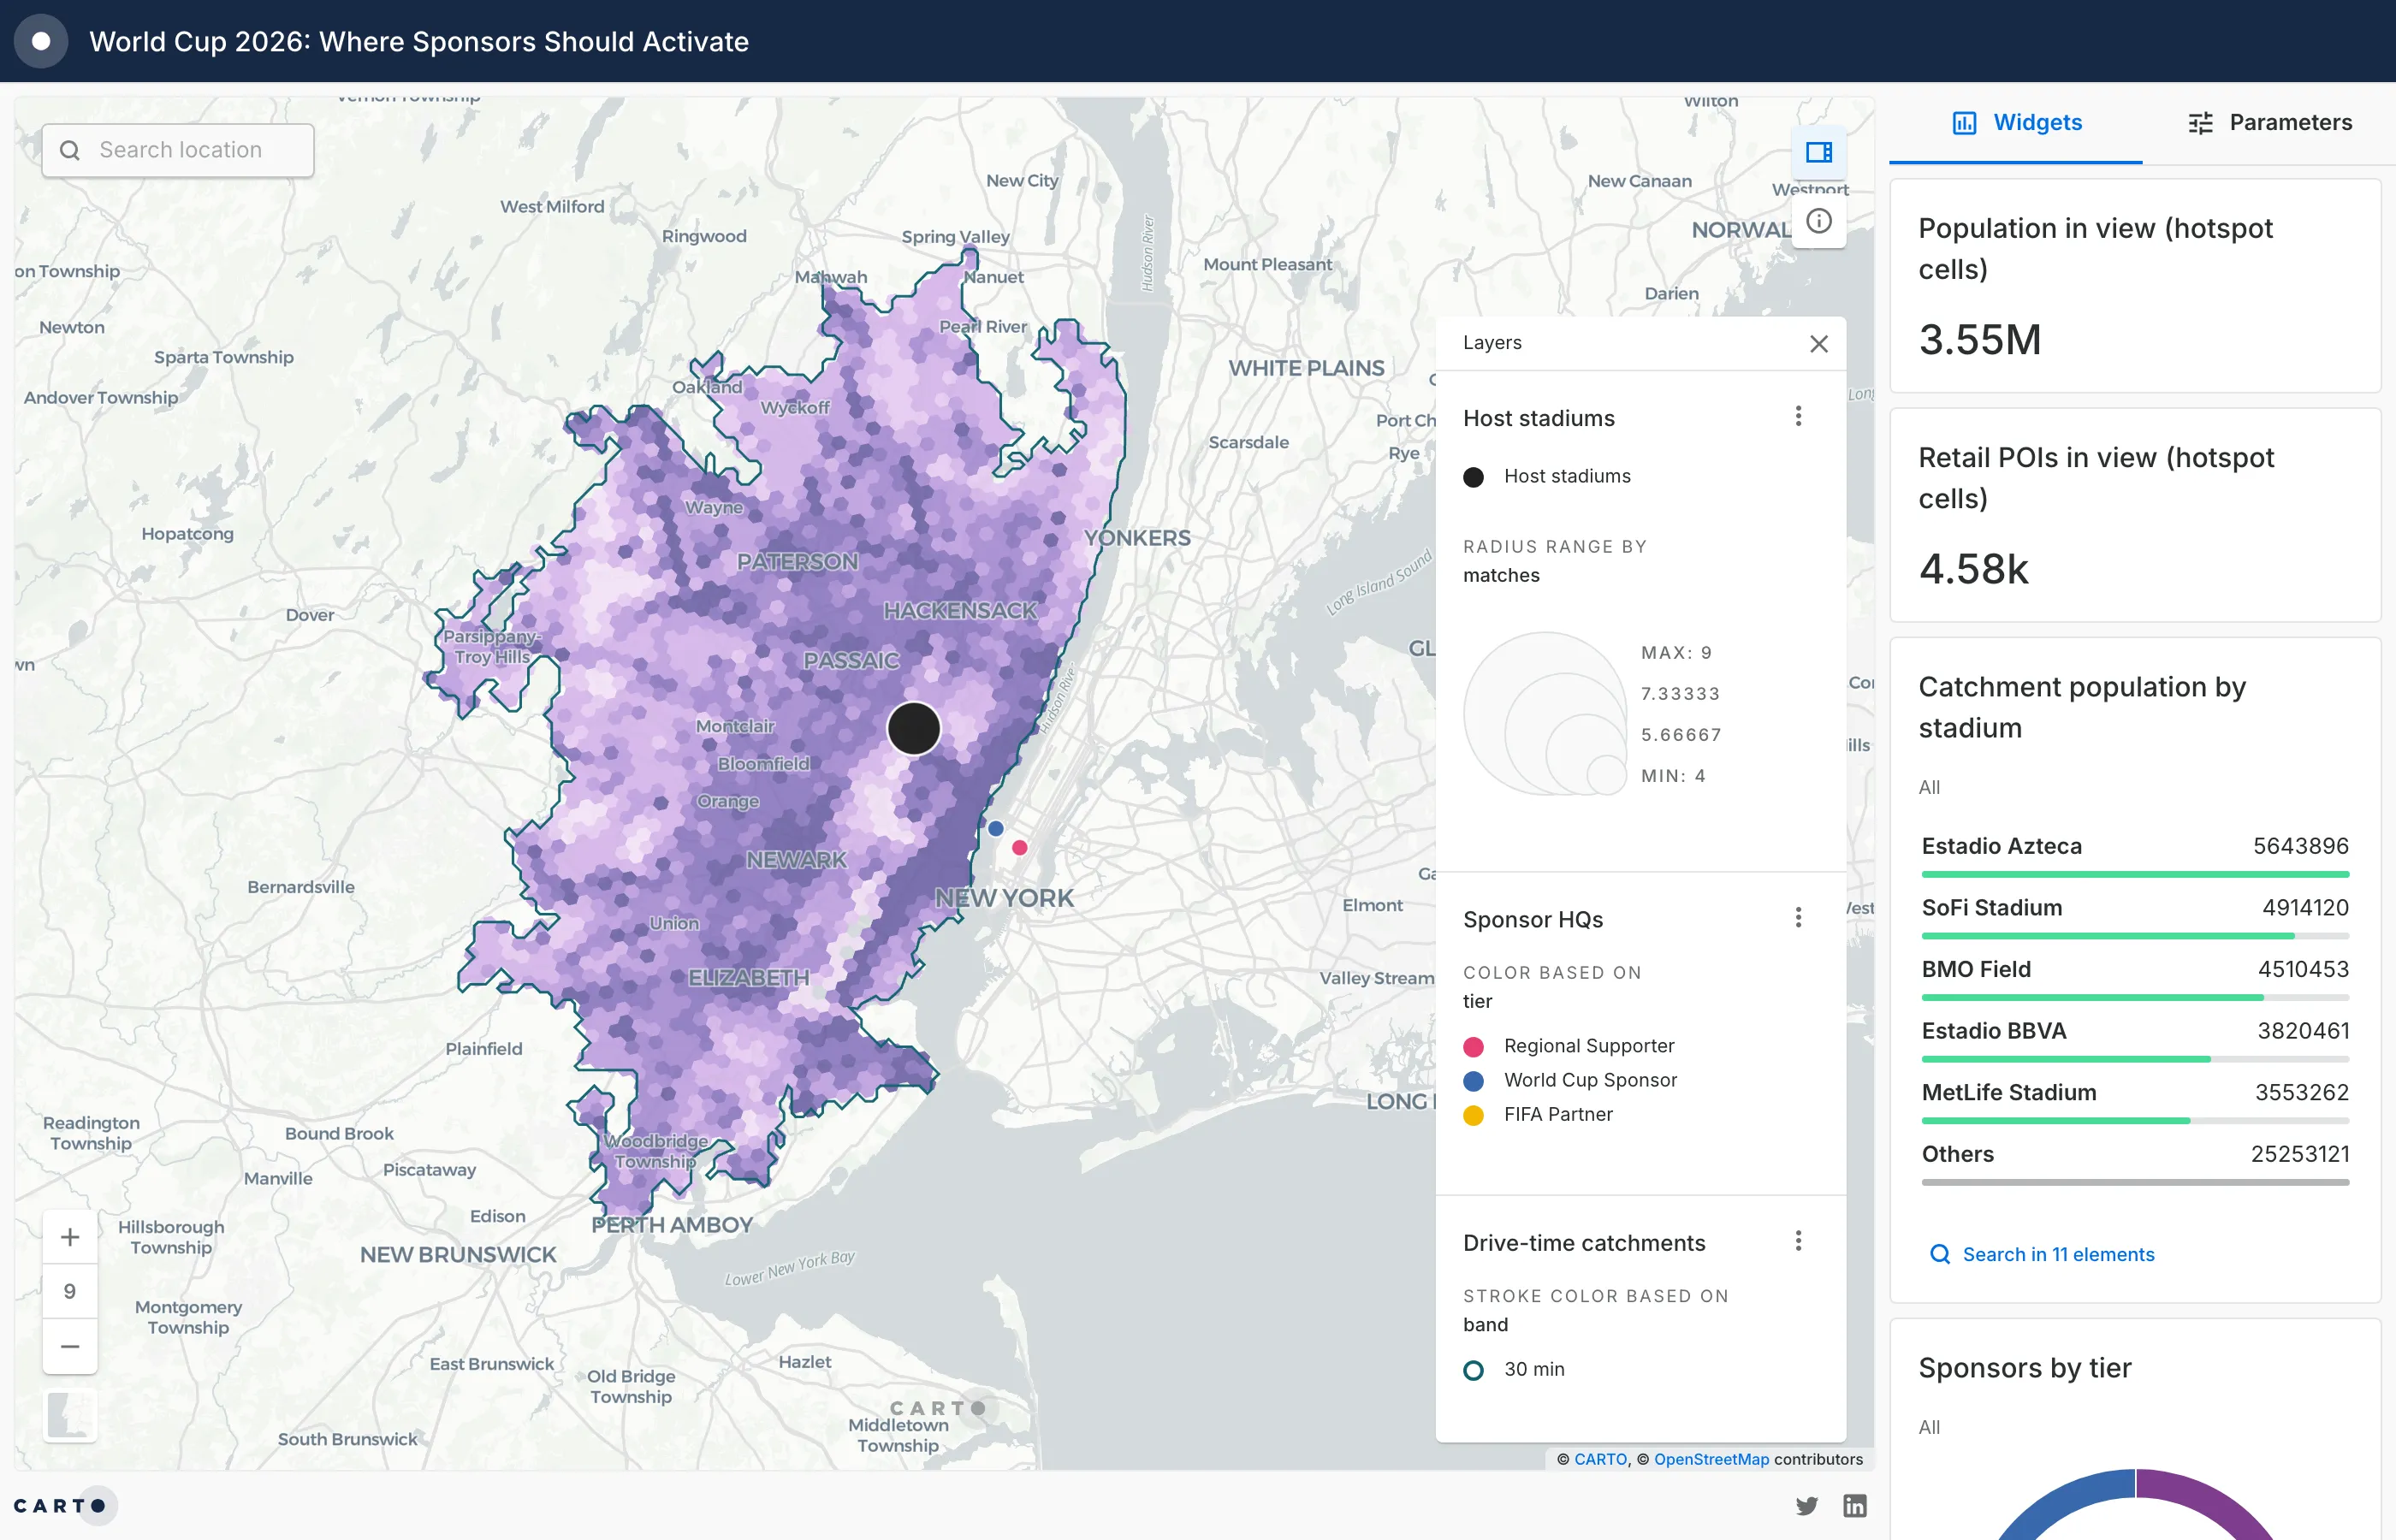Viewport: 2396px width, 1540px height.
Task: Click the Widgets tab chart icon
Action: point(1964,123)
